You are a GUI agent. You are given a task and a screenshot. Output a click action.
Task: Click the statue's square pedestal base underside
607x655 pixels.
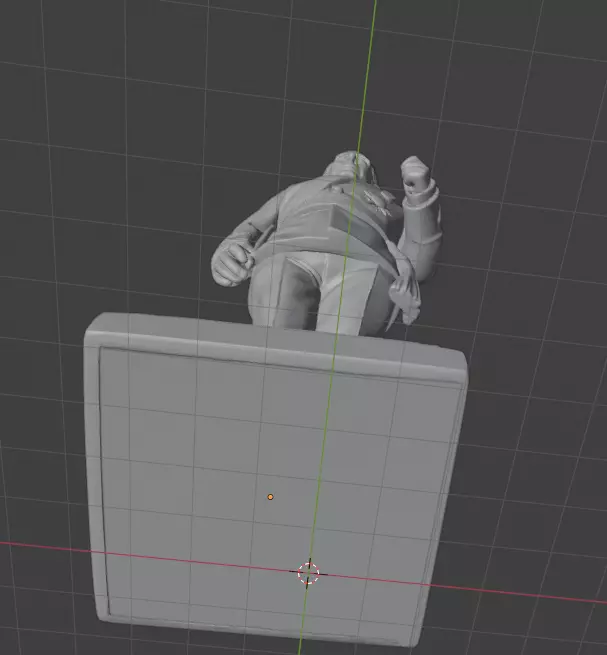coord(278,481)
